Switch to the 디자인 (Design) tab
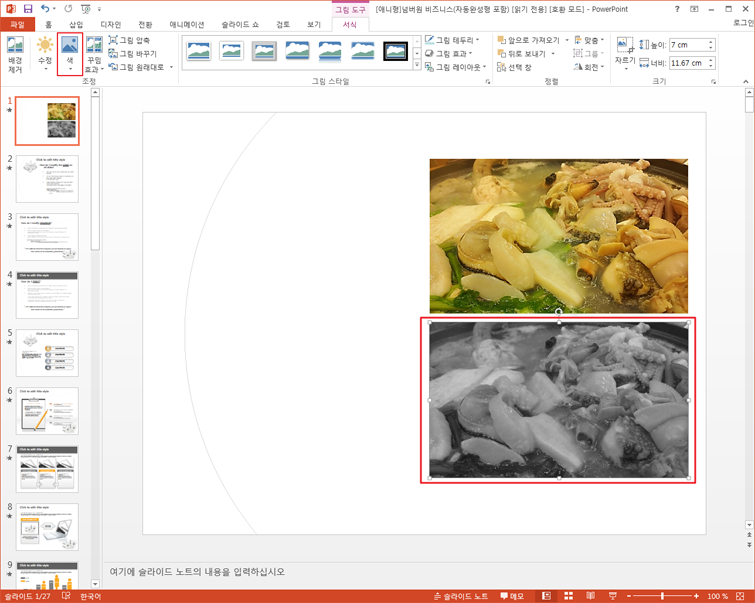 [x=111, y=25]
